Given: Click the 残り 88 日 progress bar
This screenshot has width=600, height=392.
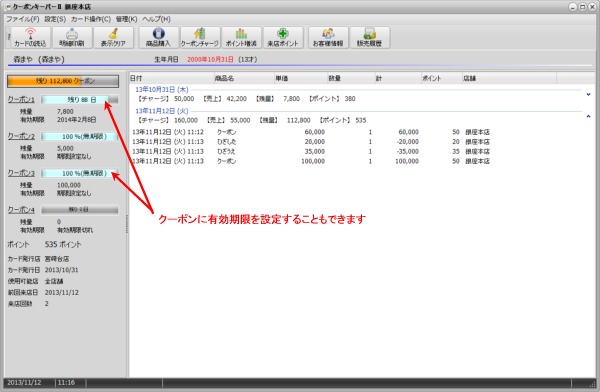Looking at the screenshot, I should click(x=80, y=100).
